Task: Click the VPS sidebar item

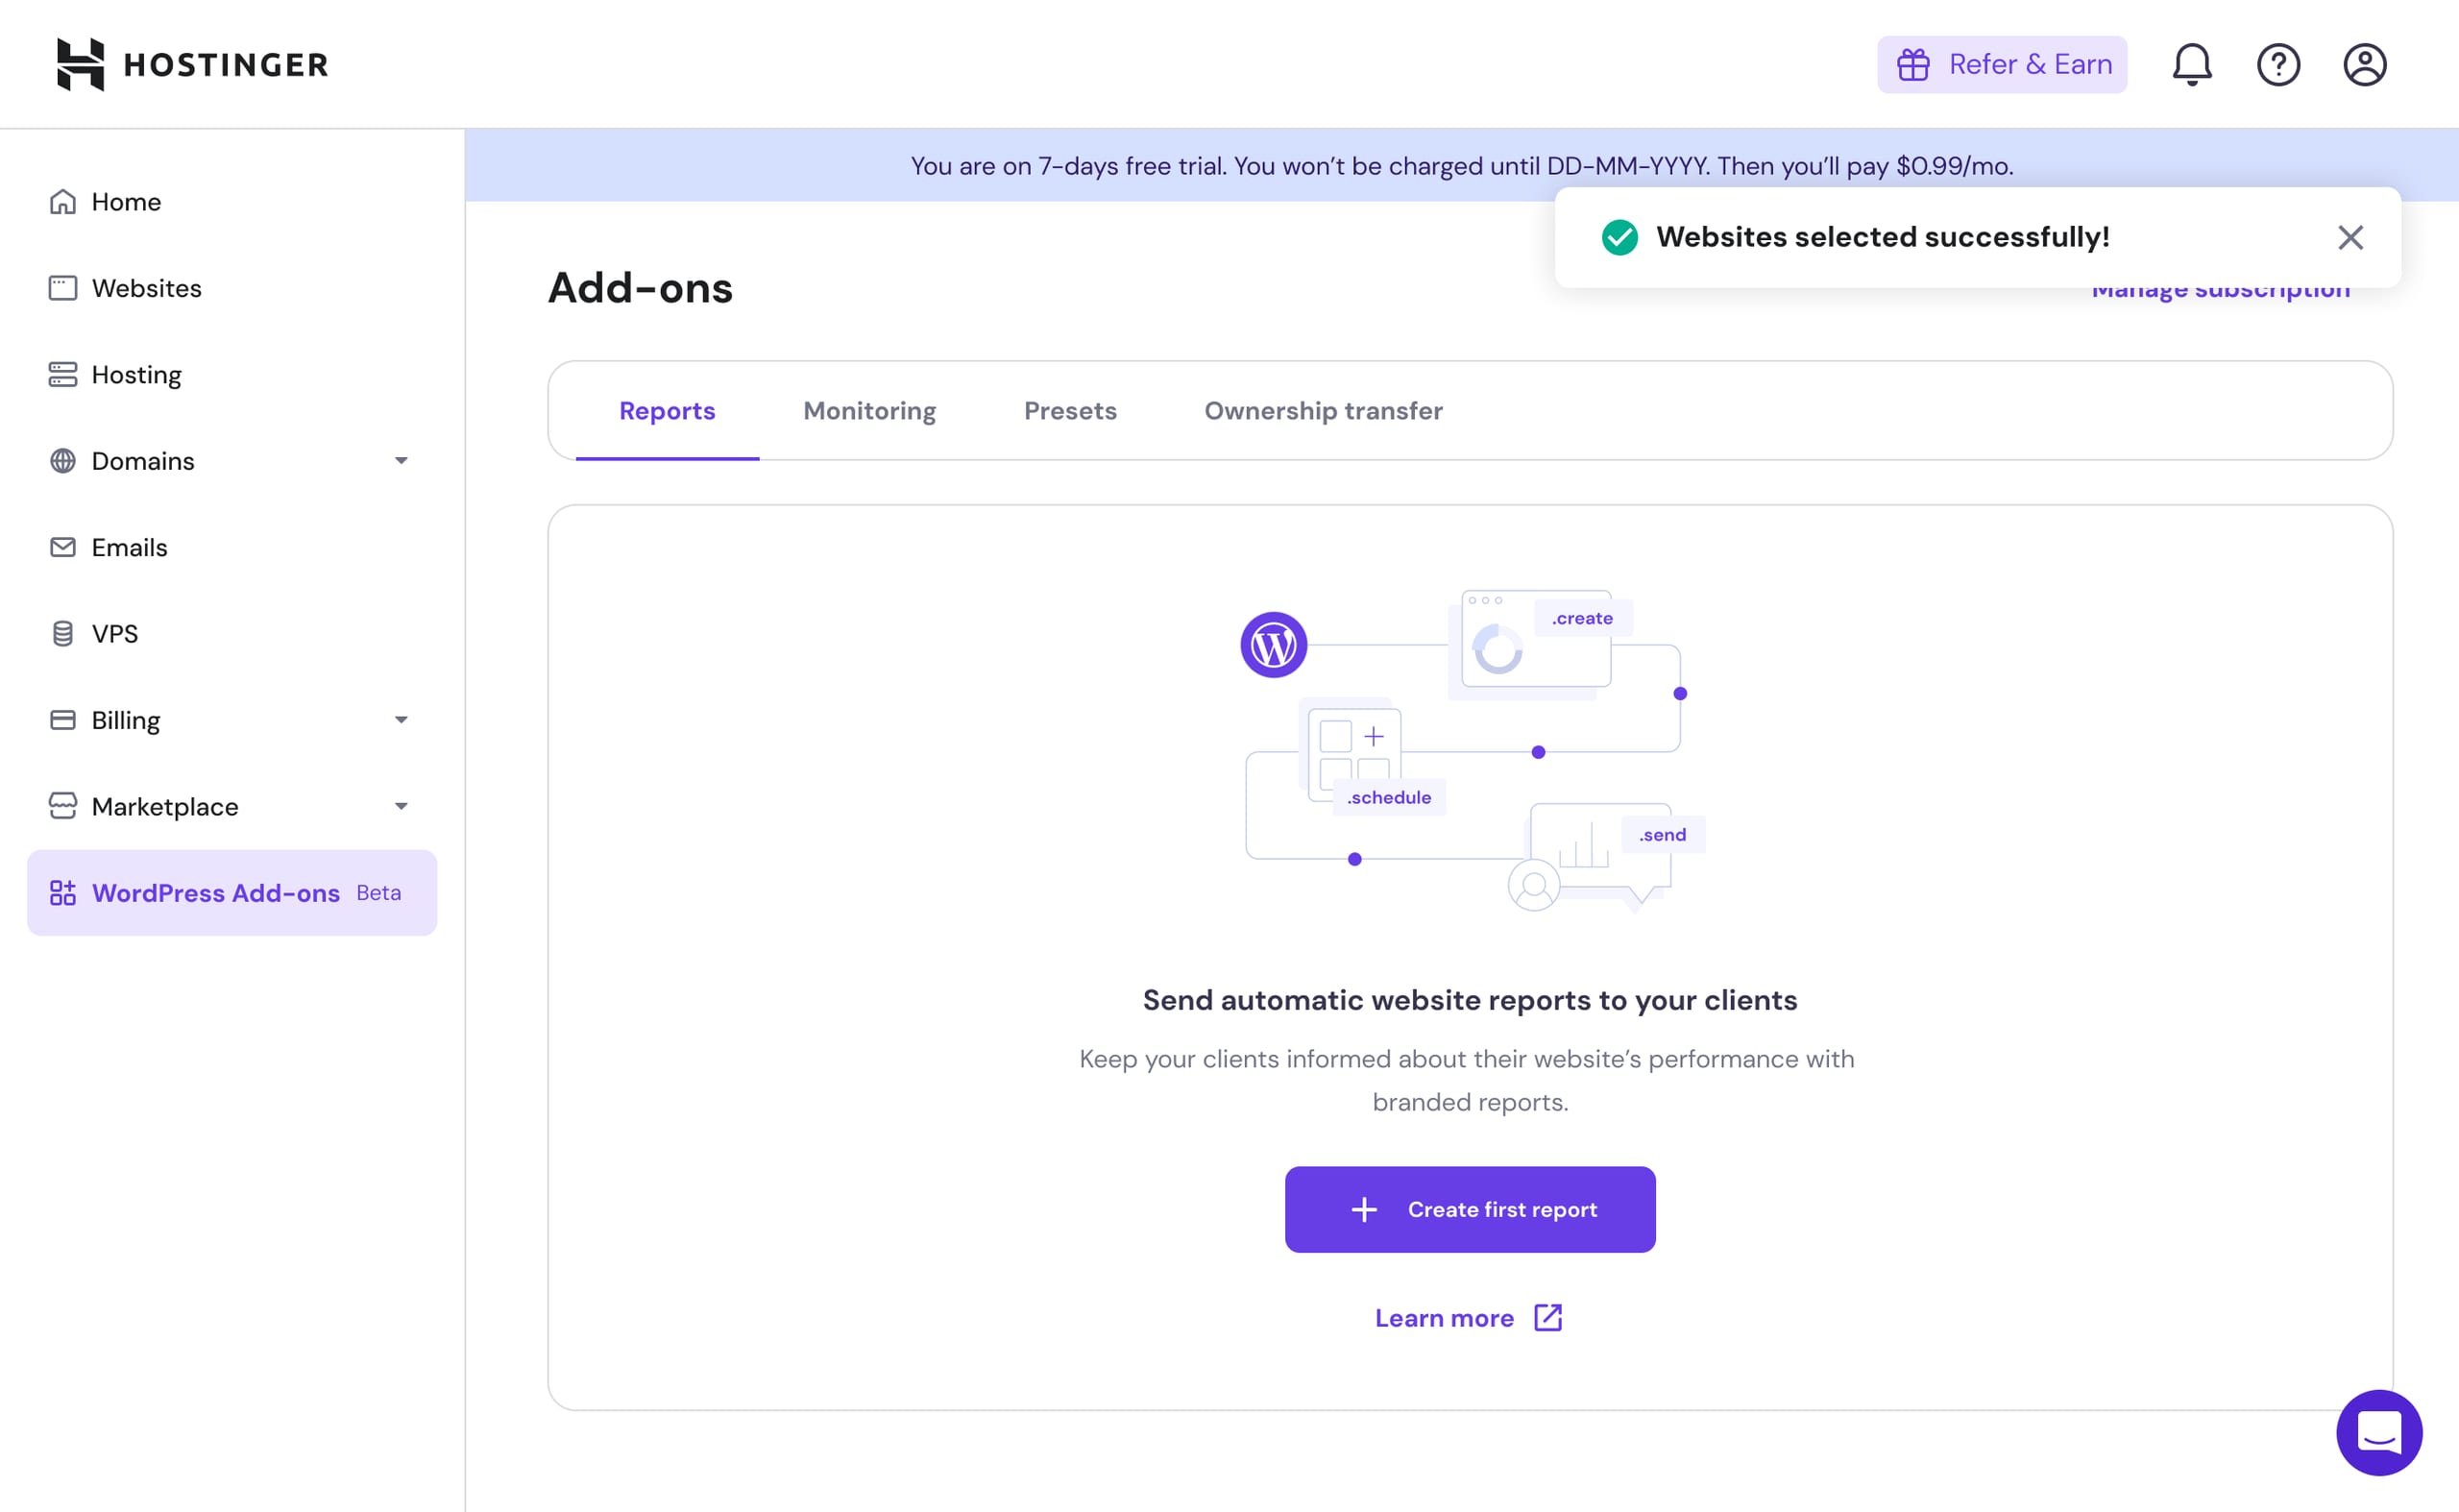Action: pyautogui.click(x=115, y=634)
